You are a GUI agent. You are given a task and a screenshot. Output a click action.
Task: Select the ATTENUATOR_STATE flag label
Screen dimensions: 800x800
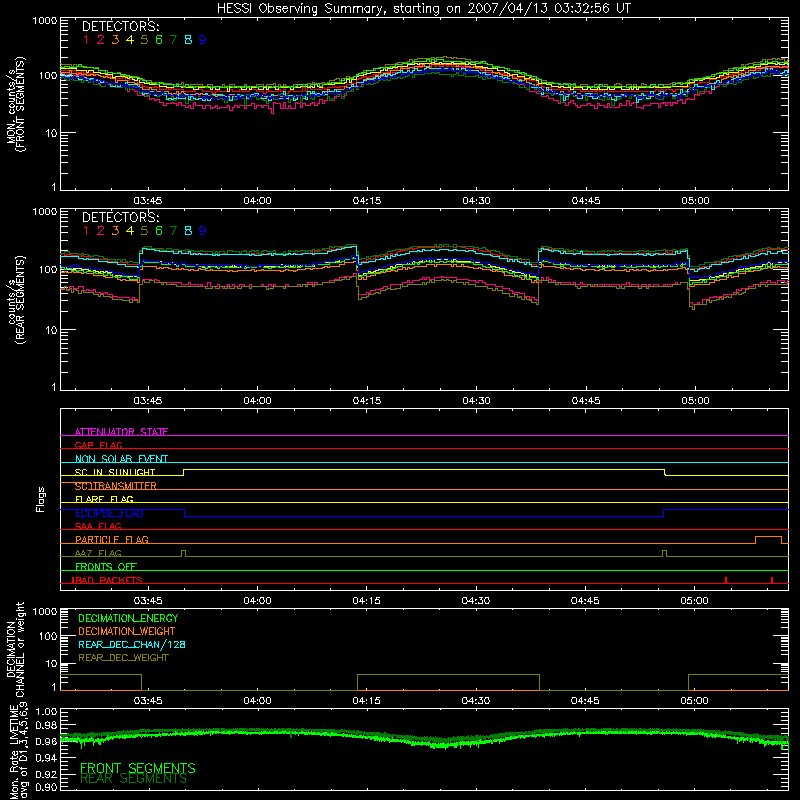coord(121,432)
